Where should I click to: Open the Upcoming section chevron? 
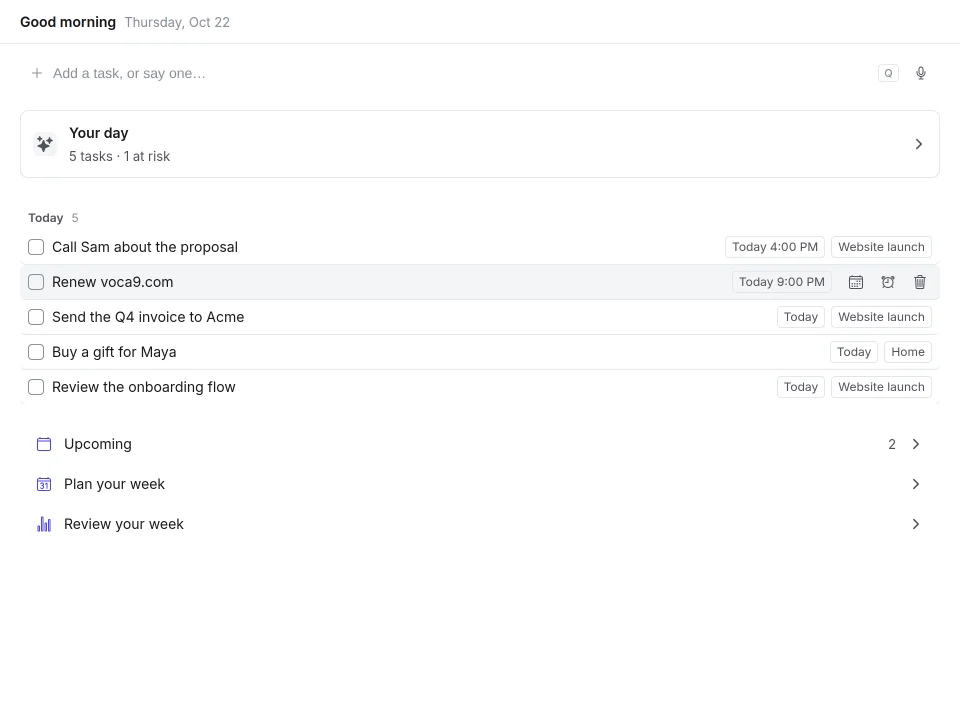(x=916, y=444)
